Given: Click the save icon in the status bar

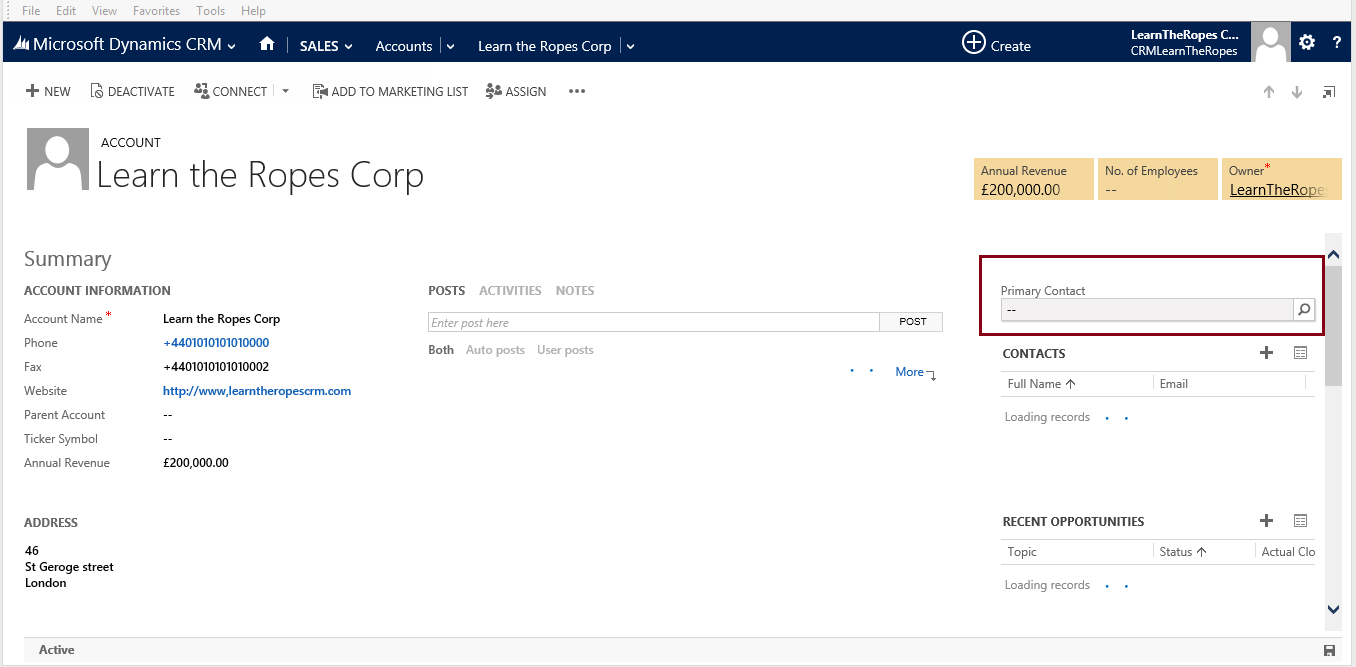Looking at the screenshot, I should click(x=1329, y=649).
